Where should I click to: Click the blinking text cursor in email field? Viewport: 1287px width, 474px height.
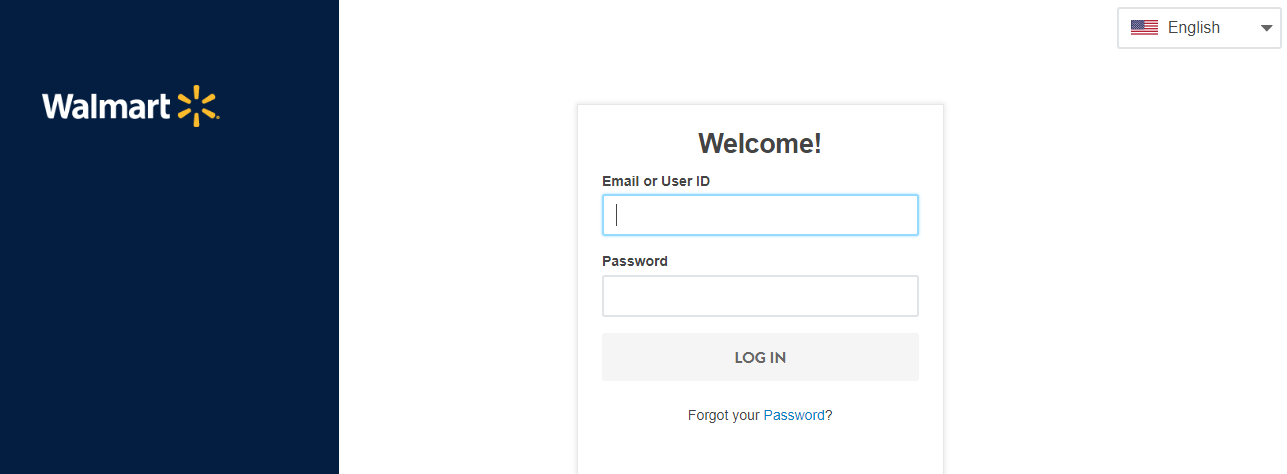[x=617, y=215]
